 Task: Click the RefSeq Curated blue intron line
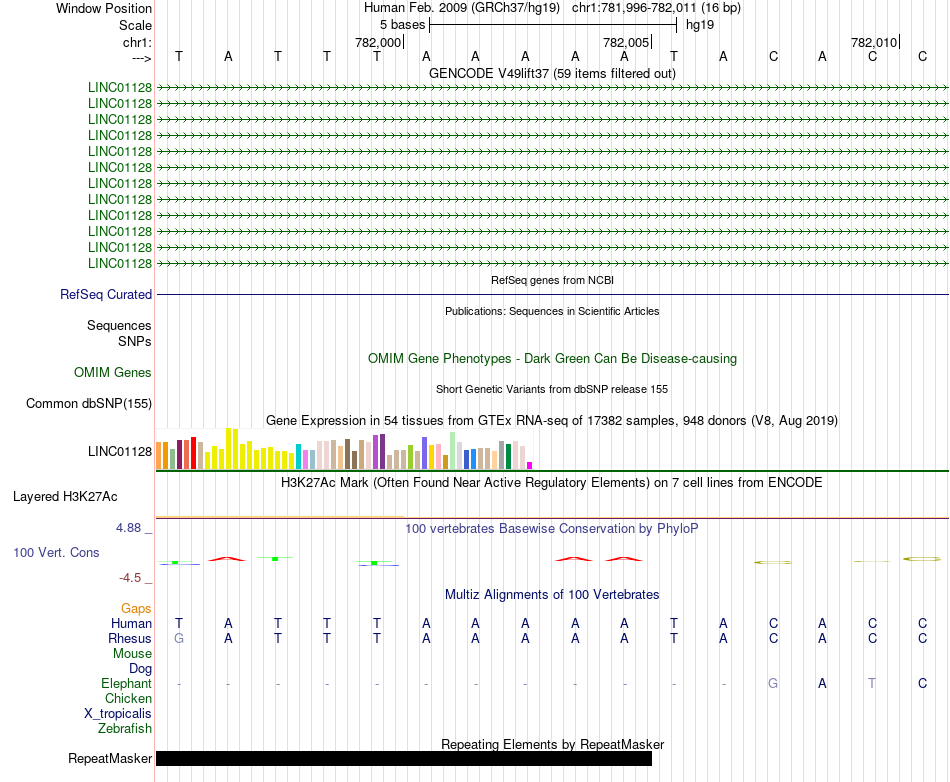point(552,294)
